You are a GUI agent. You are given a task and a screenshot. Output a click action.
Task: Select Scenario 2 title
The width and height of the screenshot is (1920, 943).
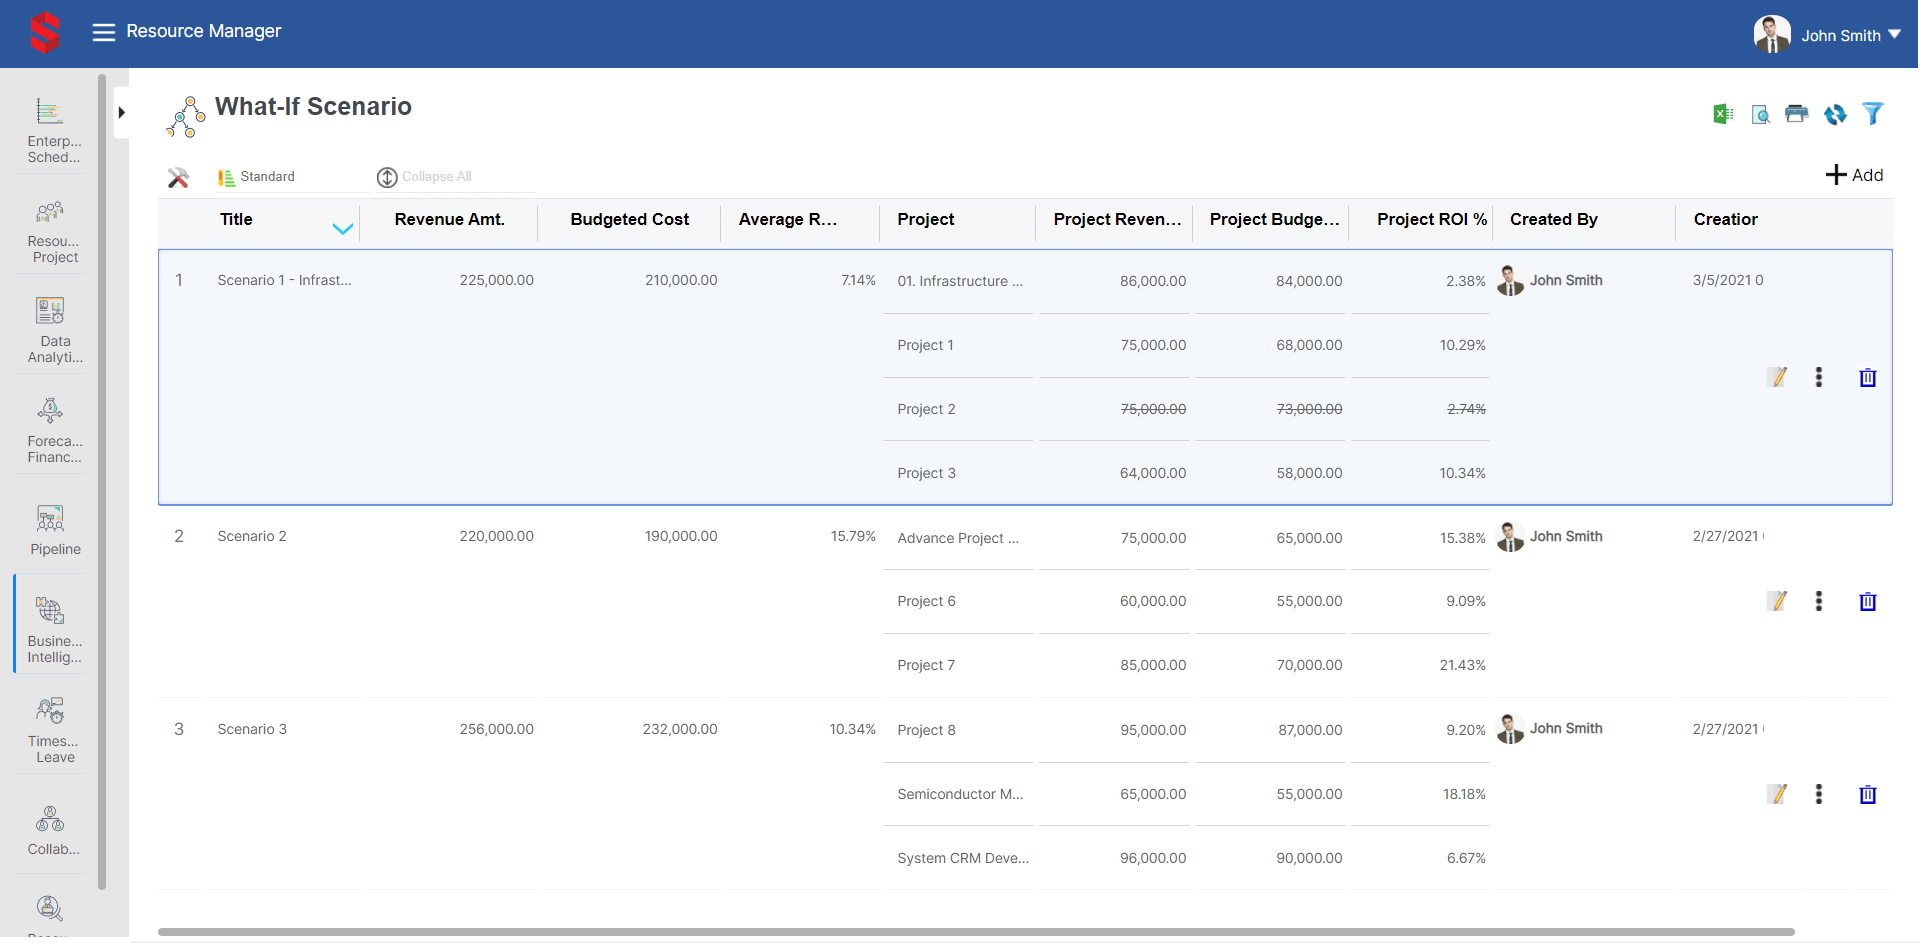(x=252, y=537)
